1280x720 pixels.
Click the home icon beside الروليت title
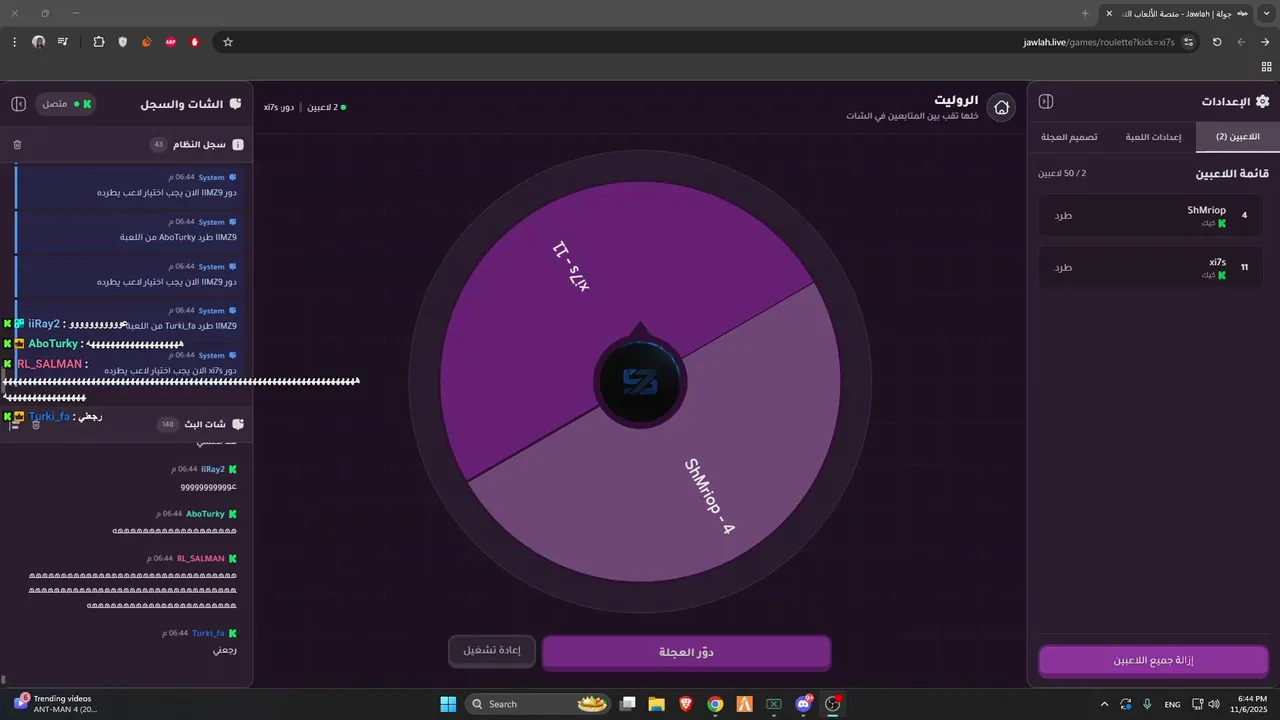tap(1001, 107)
